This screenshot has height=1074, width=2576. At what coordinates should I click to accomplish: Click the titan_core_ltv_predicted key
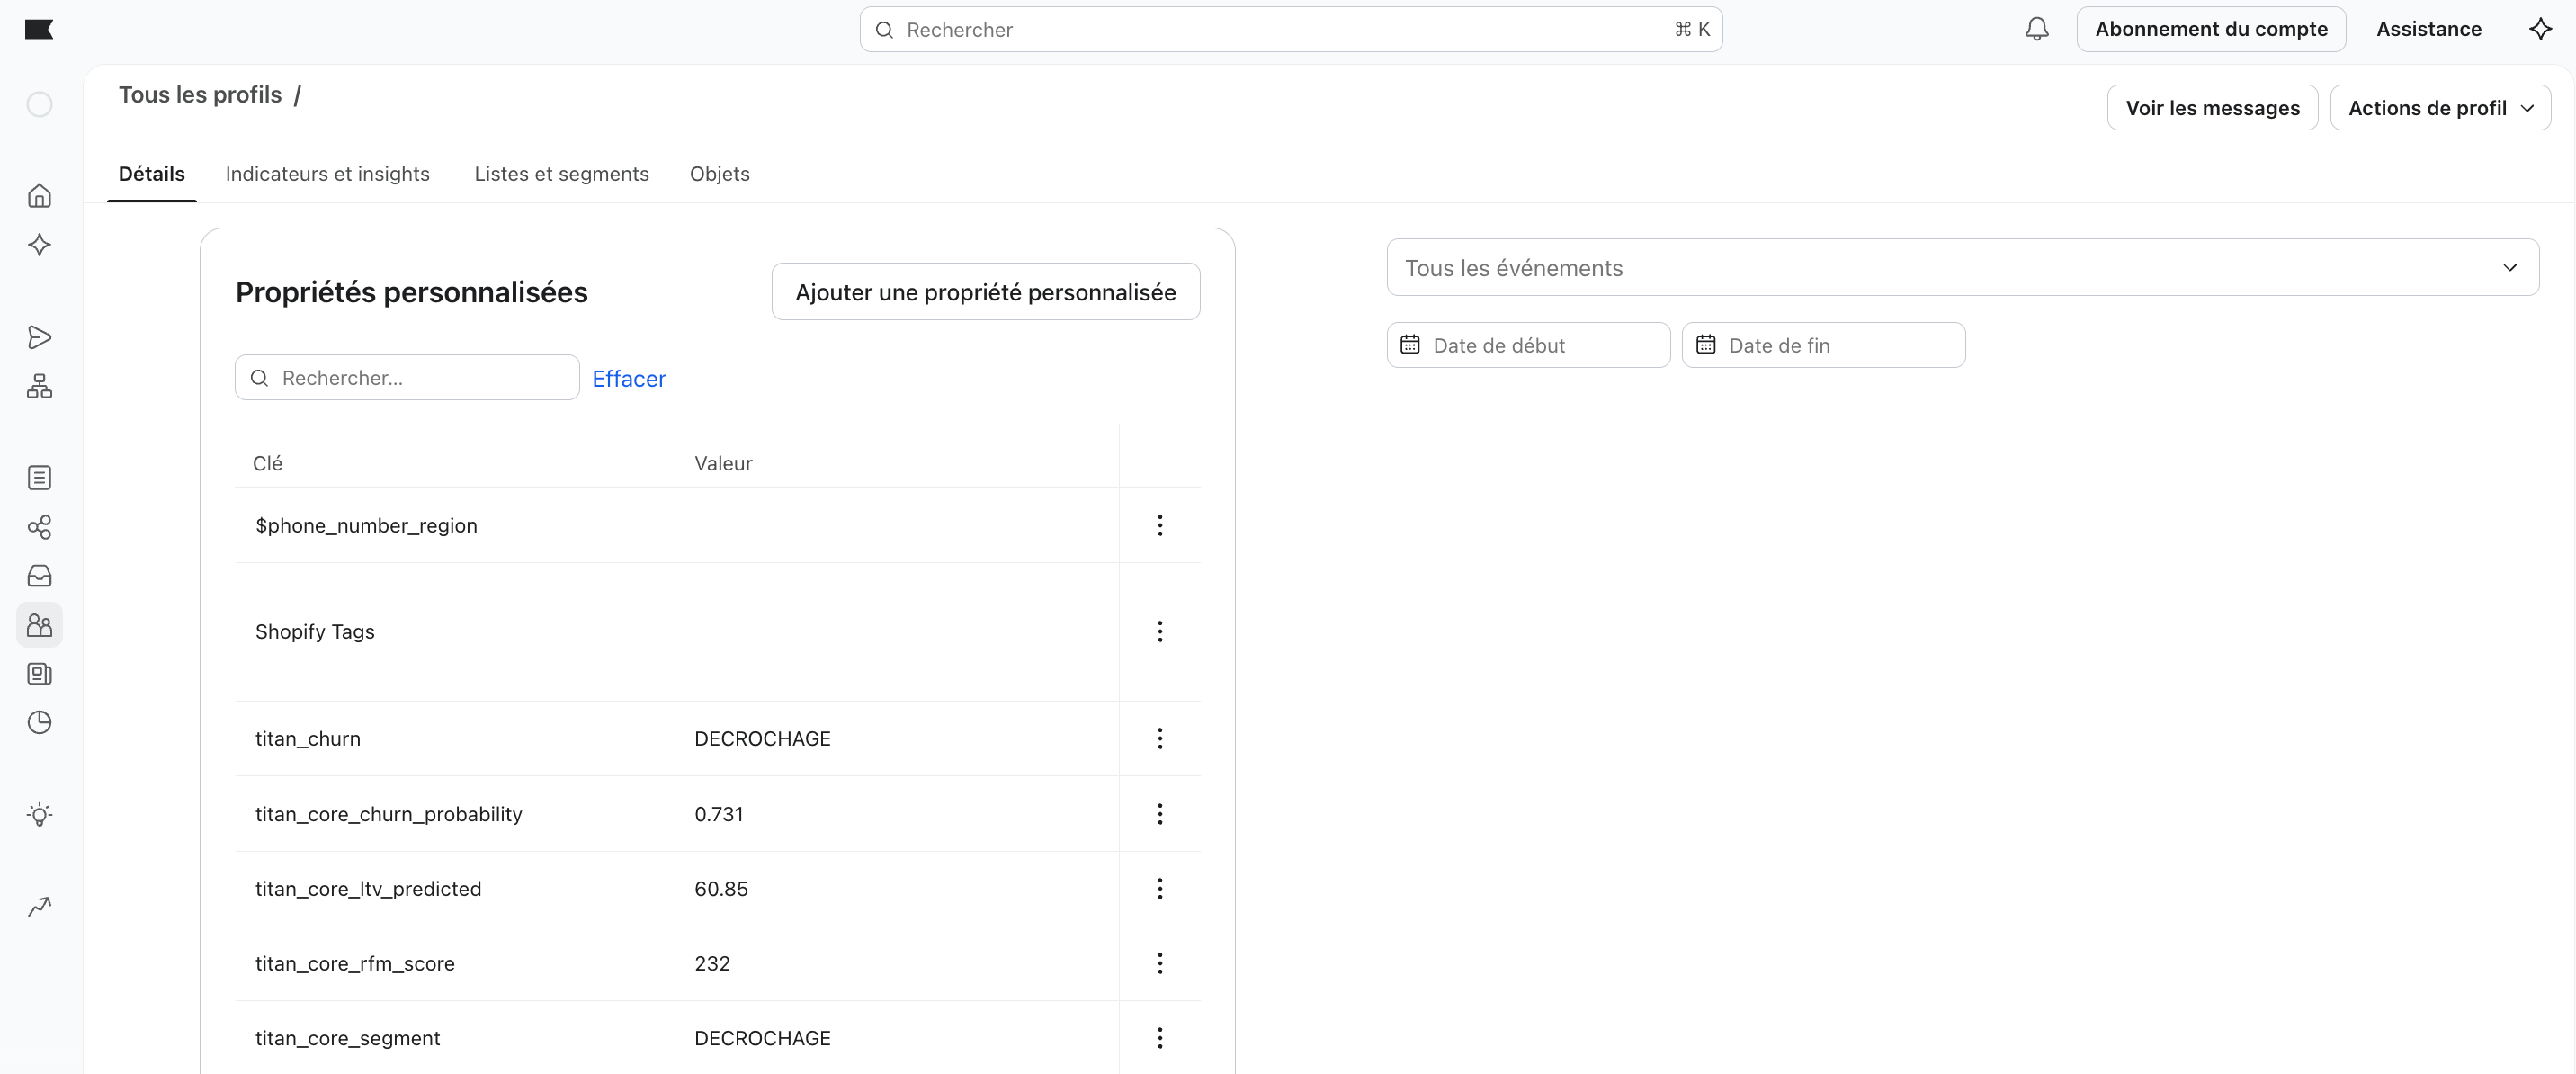tap(367, 888)
